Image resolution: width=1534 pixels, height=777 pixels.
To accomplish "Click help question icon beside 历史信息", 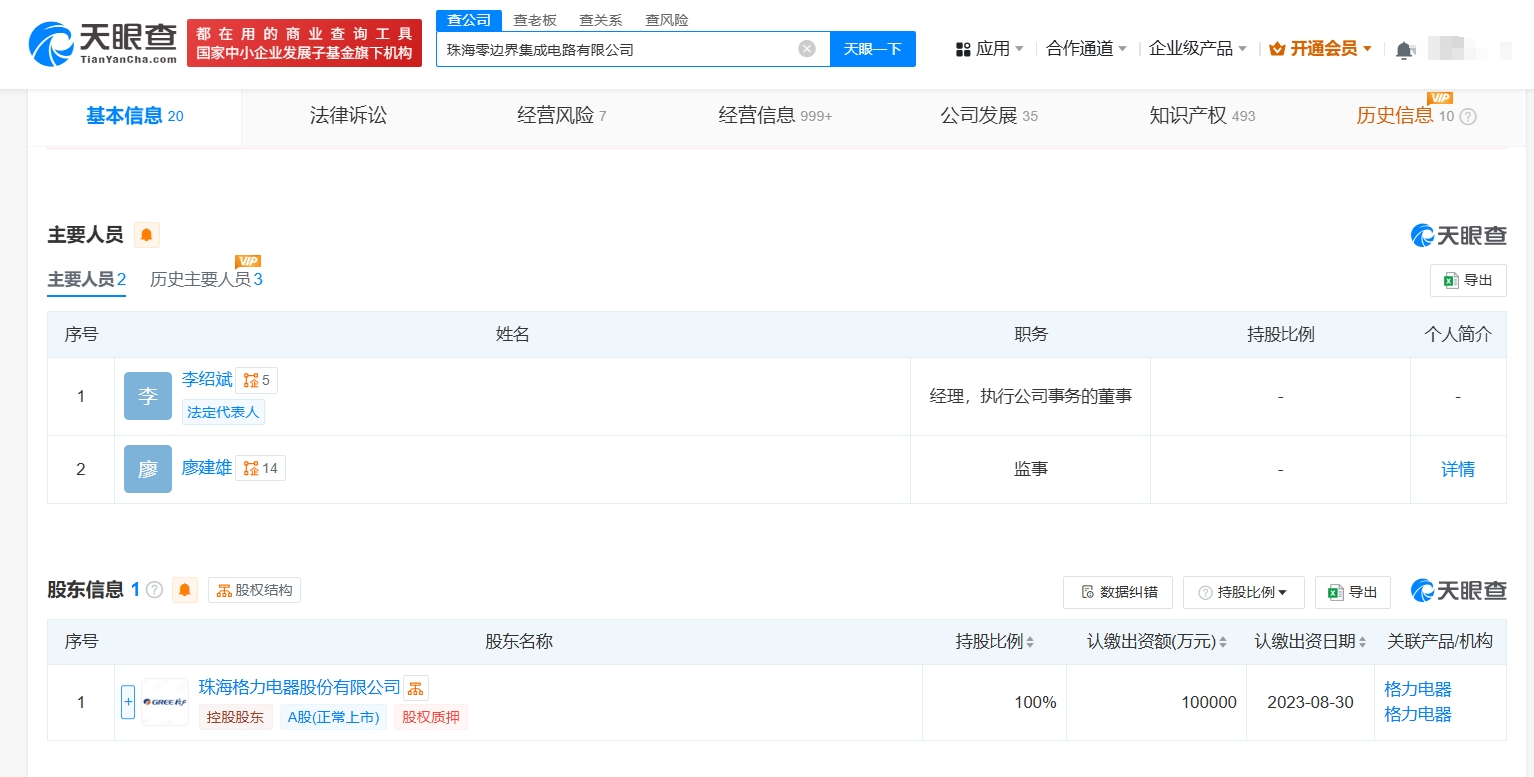I will click(1468, 117).
